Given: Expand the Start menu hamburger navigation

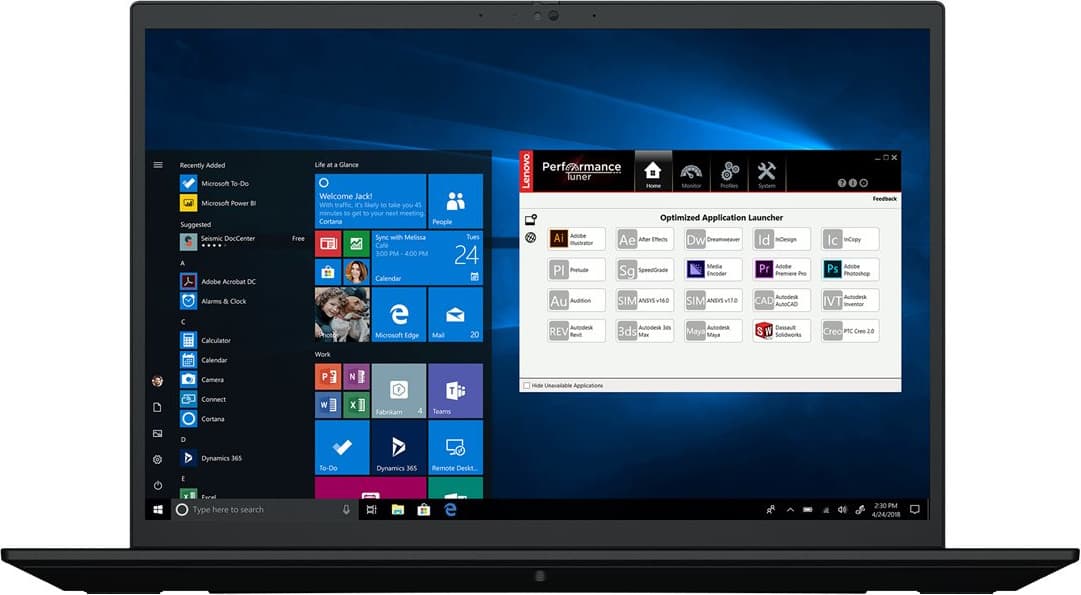Looking at the screenshot, I should 157,165.
